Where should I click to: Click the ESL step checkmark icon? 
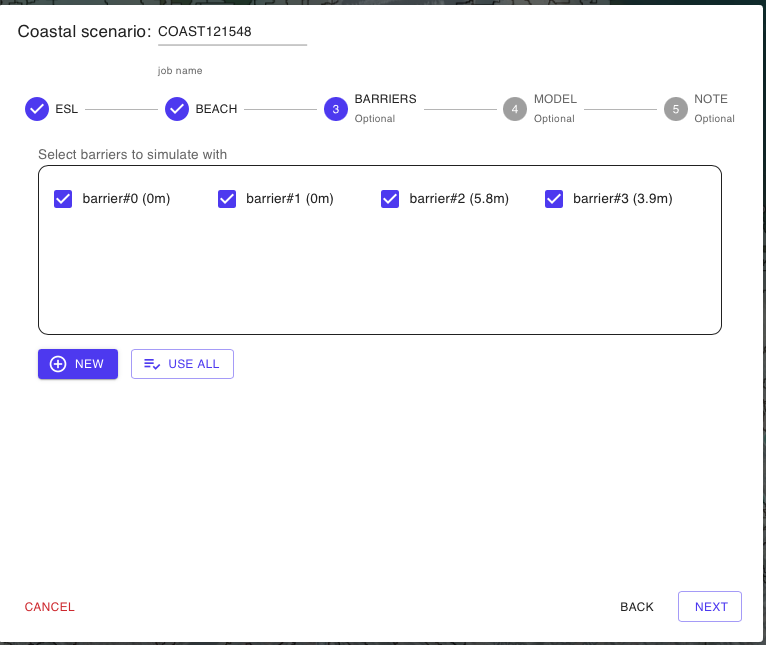37,109
